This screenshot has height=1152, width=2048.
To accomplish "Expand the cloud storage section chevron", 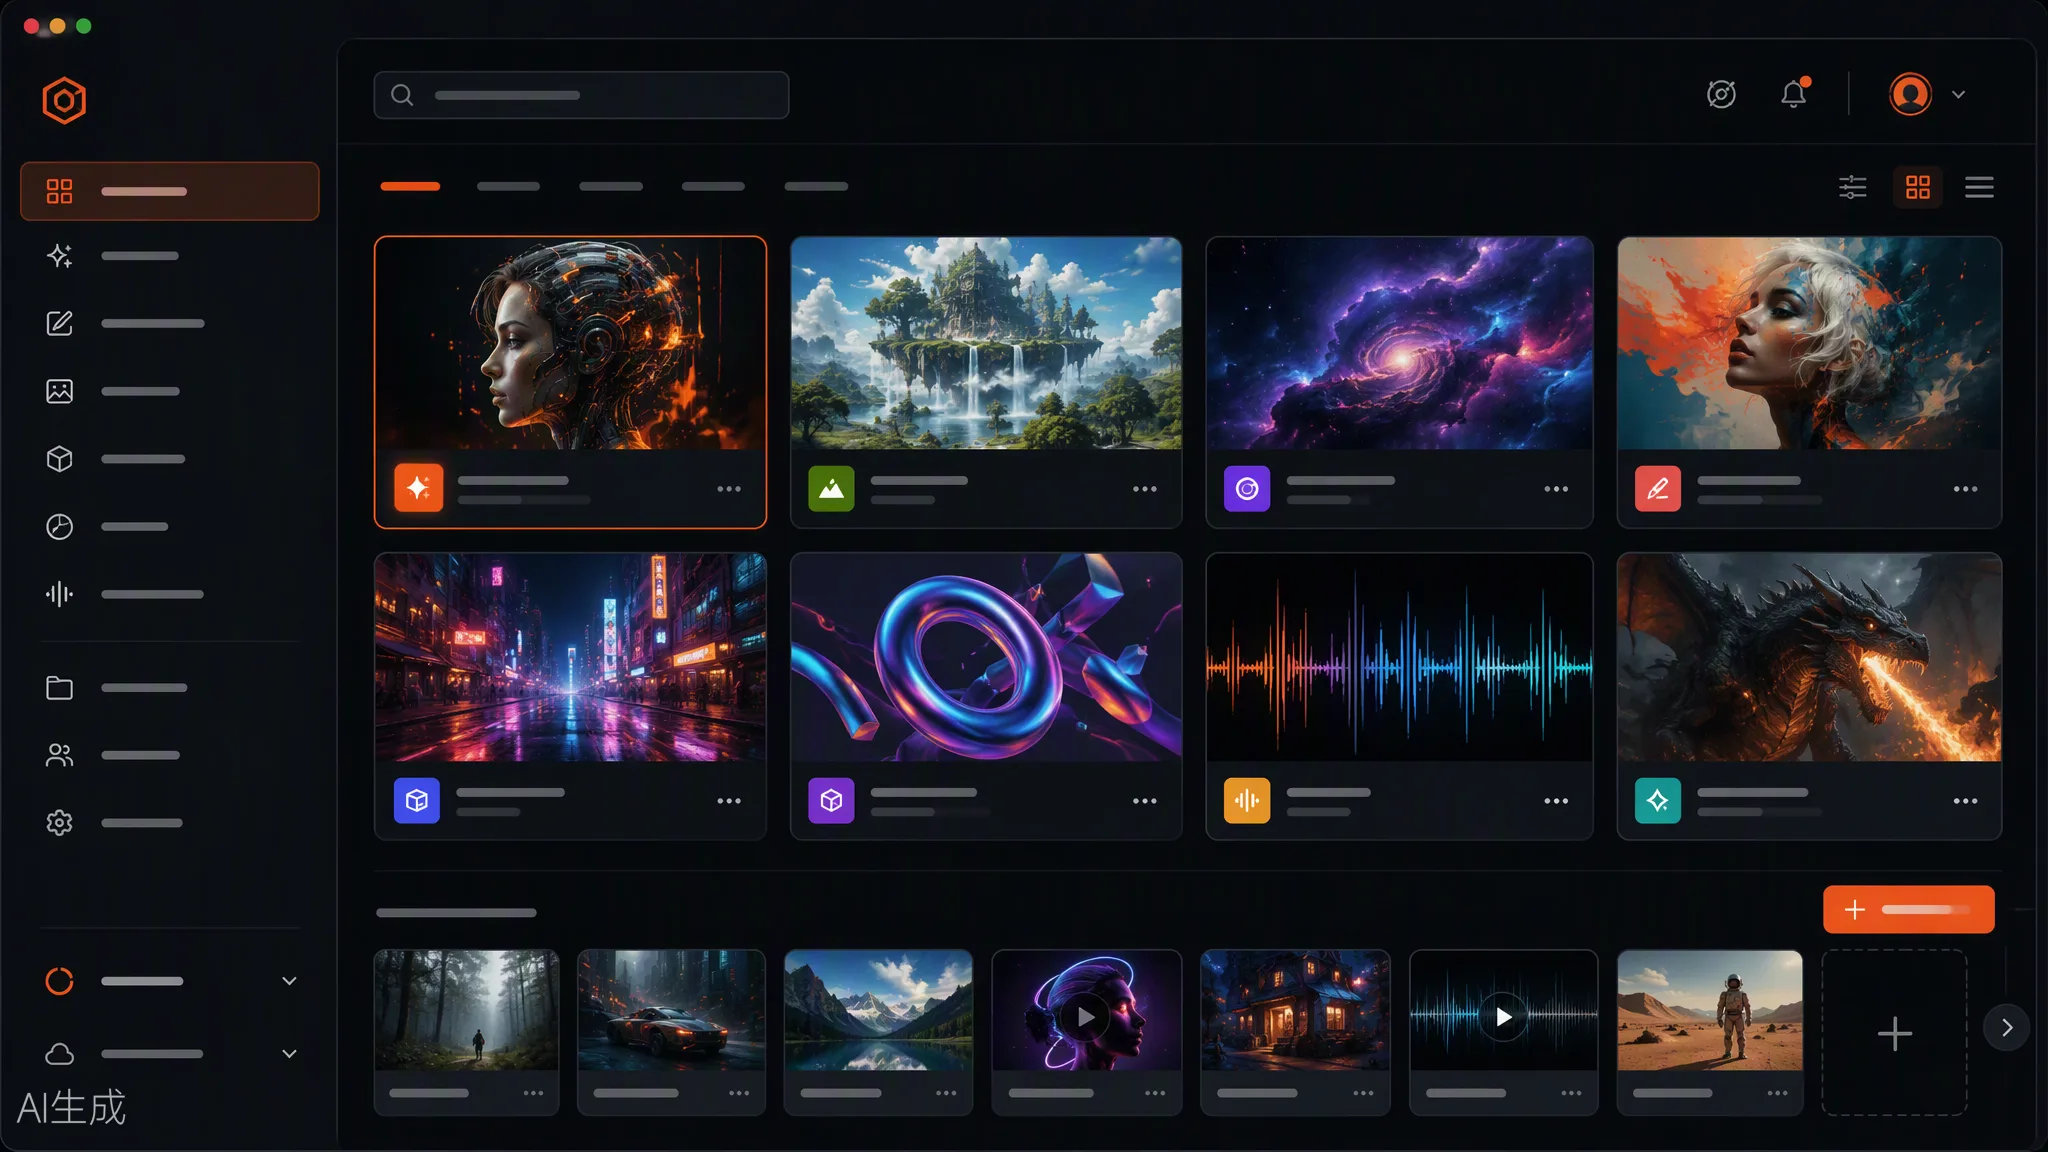I will point(289,1054).
